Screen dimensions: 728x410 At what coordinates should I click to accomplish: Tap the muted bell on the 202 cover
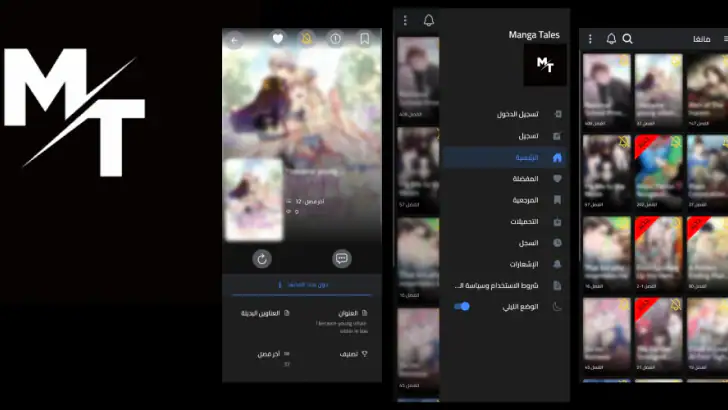(x=676, y=142)
